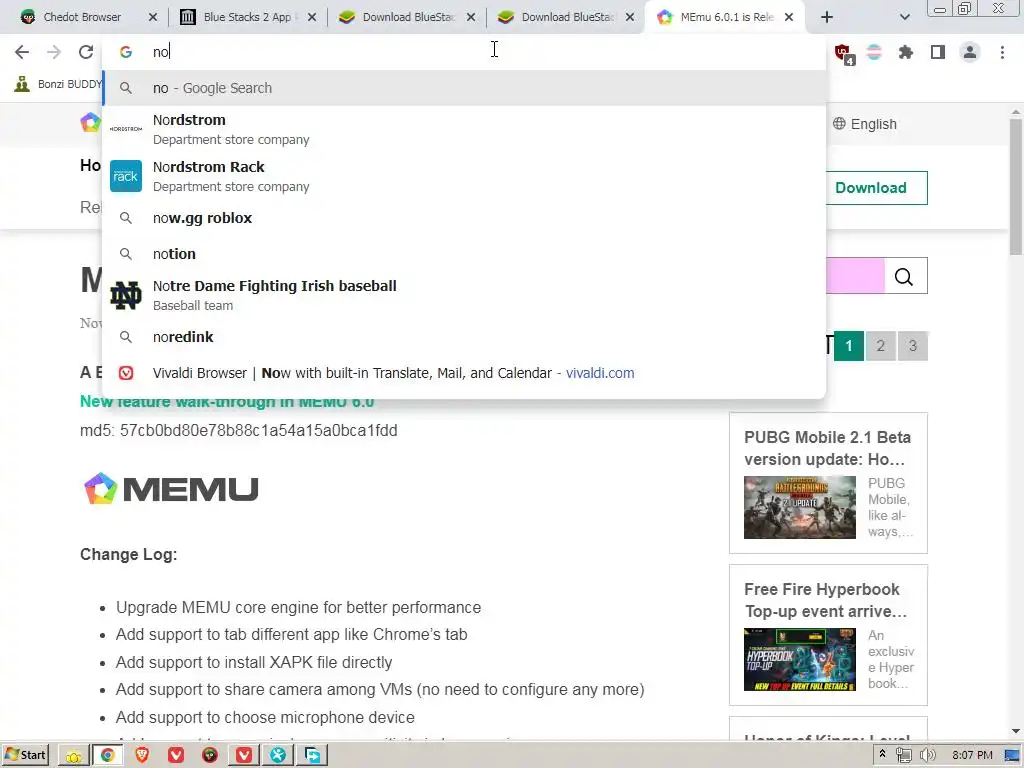Open the Chrome three-dot menu
The image size is (1024, 768).
[x=1002, y=52]
